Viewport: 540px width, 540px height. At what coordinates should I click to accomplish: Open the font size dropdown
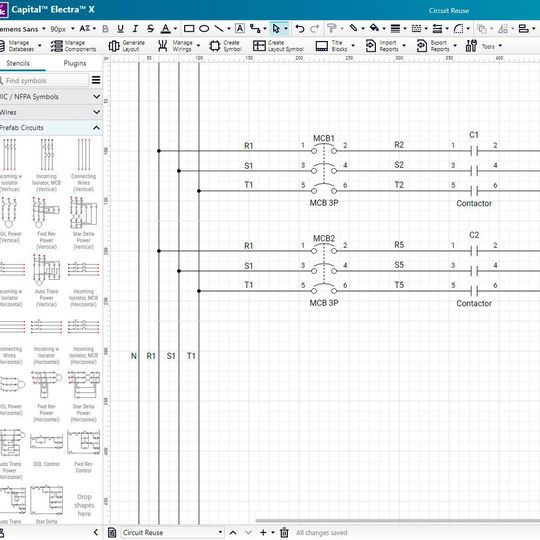tap(73, 29)
